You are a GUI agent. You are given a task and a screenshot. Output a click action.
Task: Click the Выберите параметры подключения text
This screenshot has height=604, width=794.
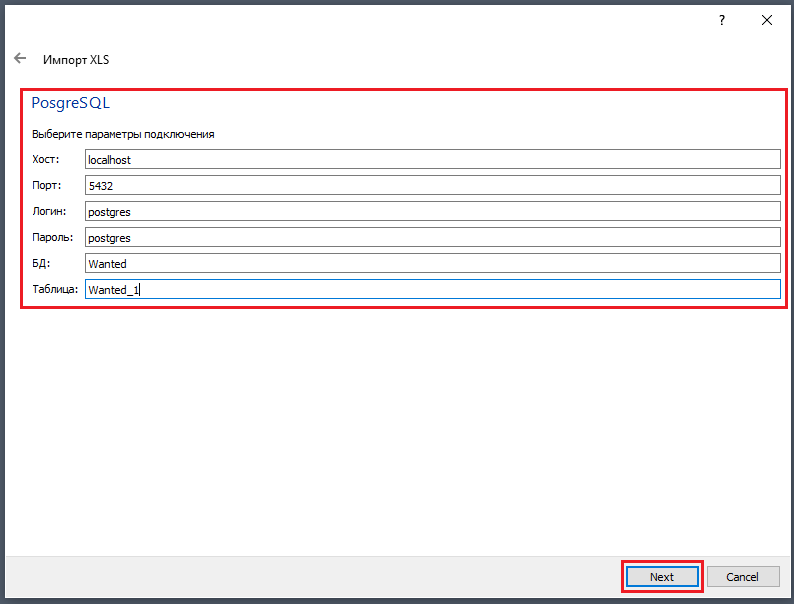point(123,133)
